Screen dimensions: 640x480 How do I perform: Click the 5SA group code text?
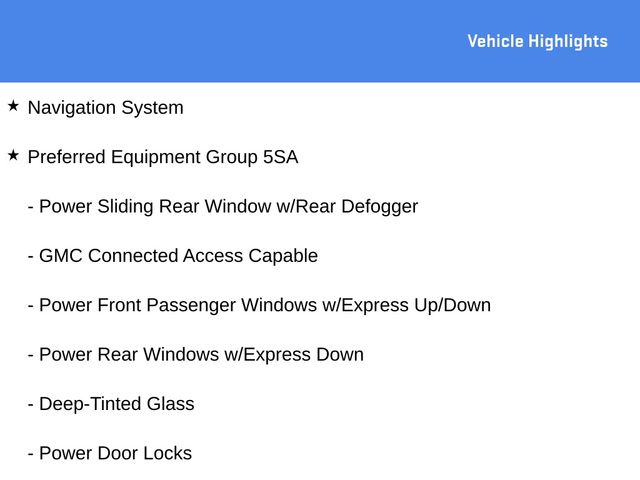[x=280, y=157]
